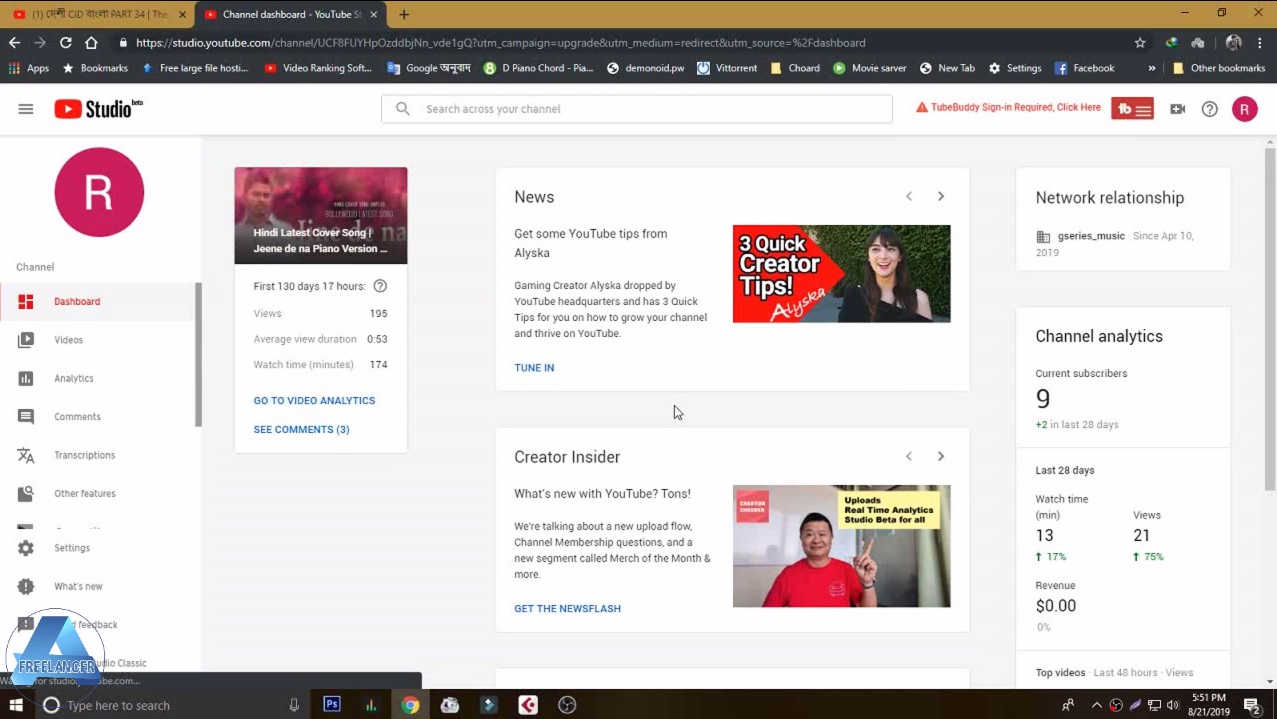This screenshot has height=719, width=1277.
Task: Open Transcriptions in the left sidebar
Action: point(84,455)
